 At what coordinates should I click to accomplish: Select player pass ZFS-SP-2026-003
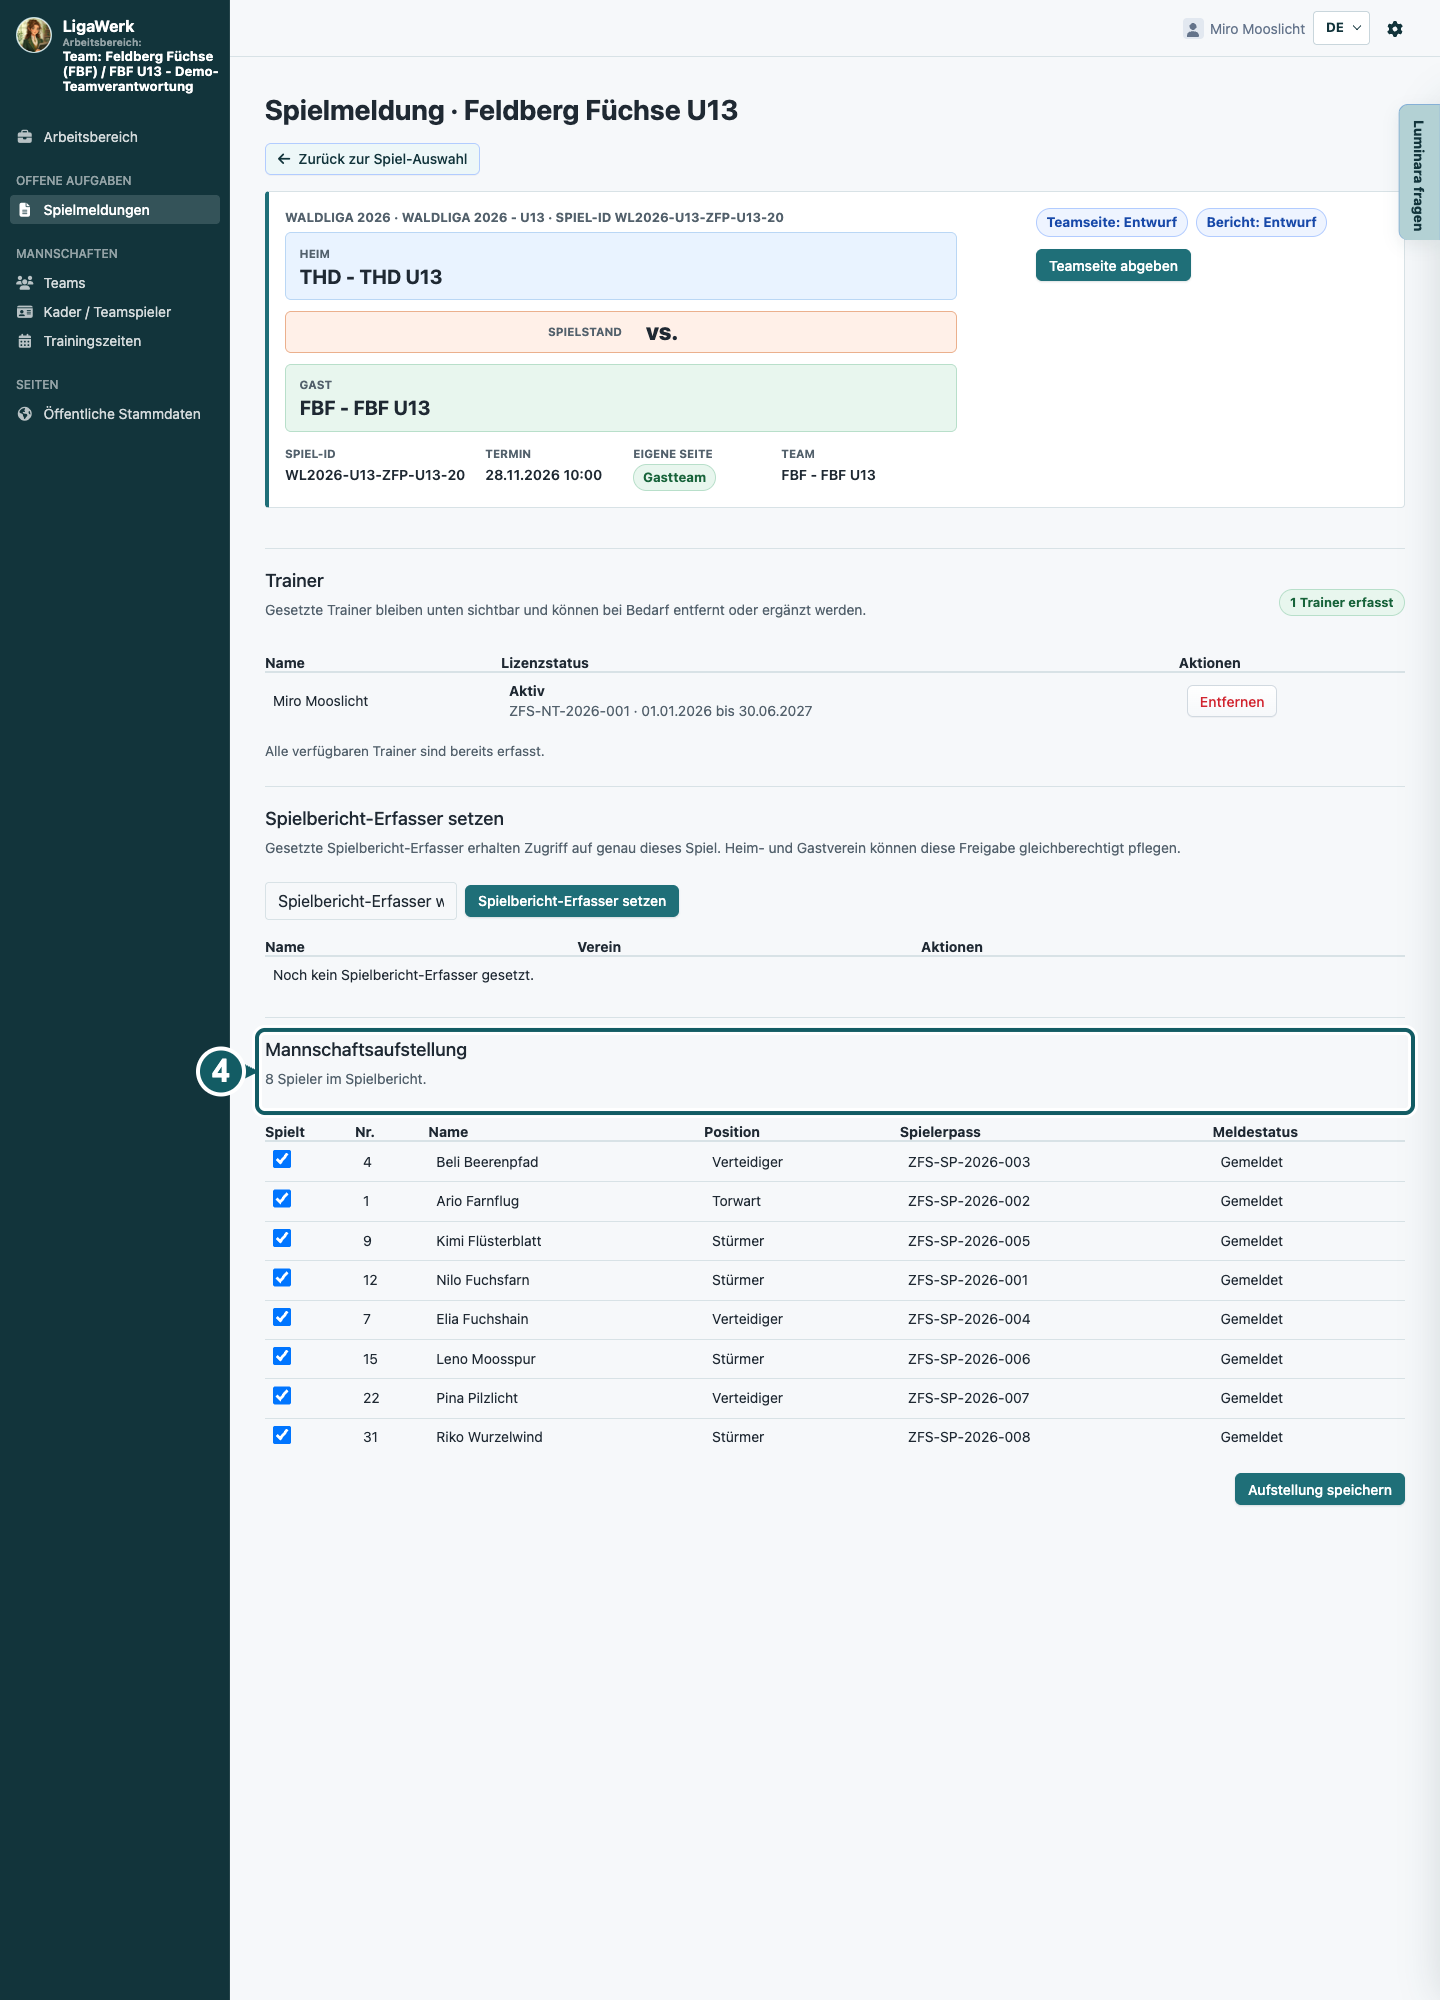969,1162
